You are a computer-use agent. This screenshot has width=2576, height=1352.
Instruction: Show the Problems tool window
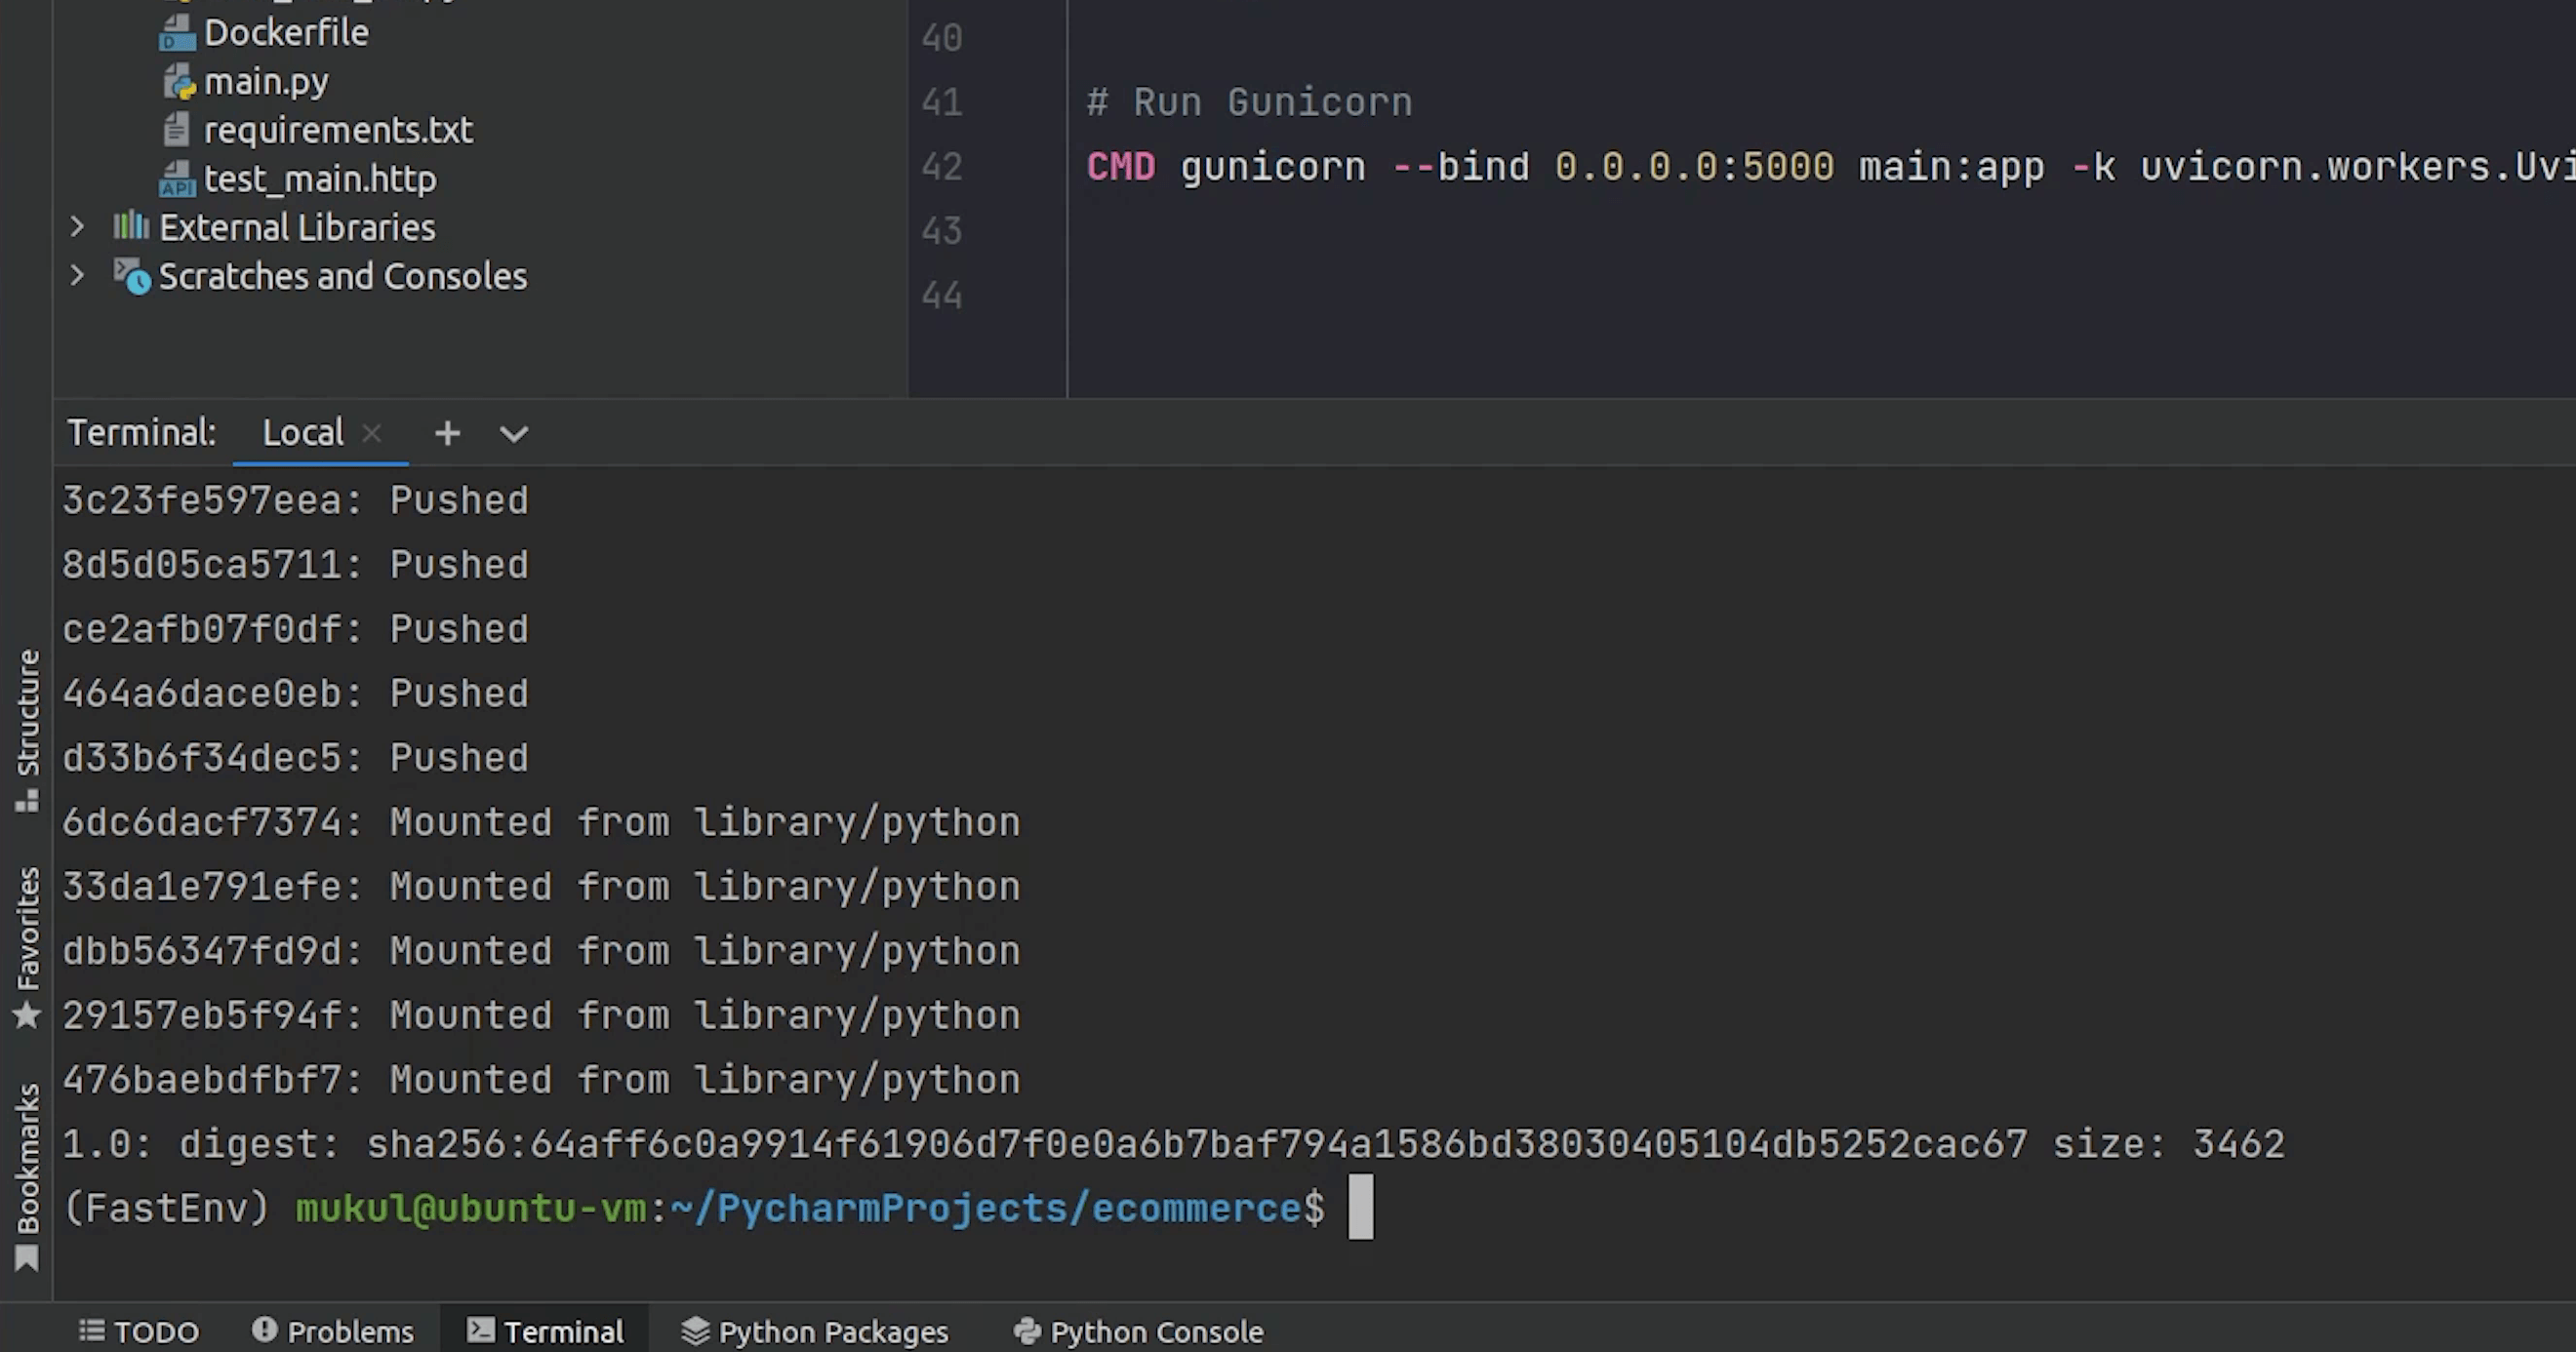pos(332,1331)
